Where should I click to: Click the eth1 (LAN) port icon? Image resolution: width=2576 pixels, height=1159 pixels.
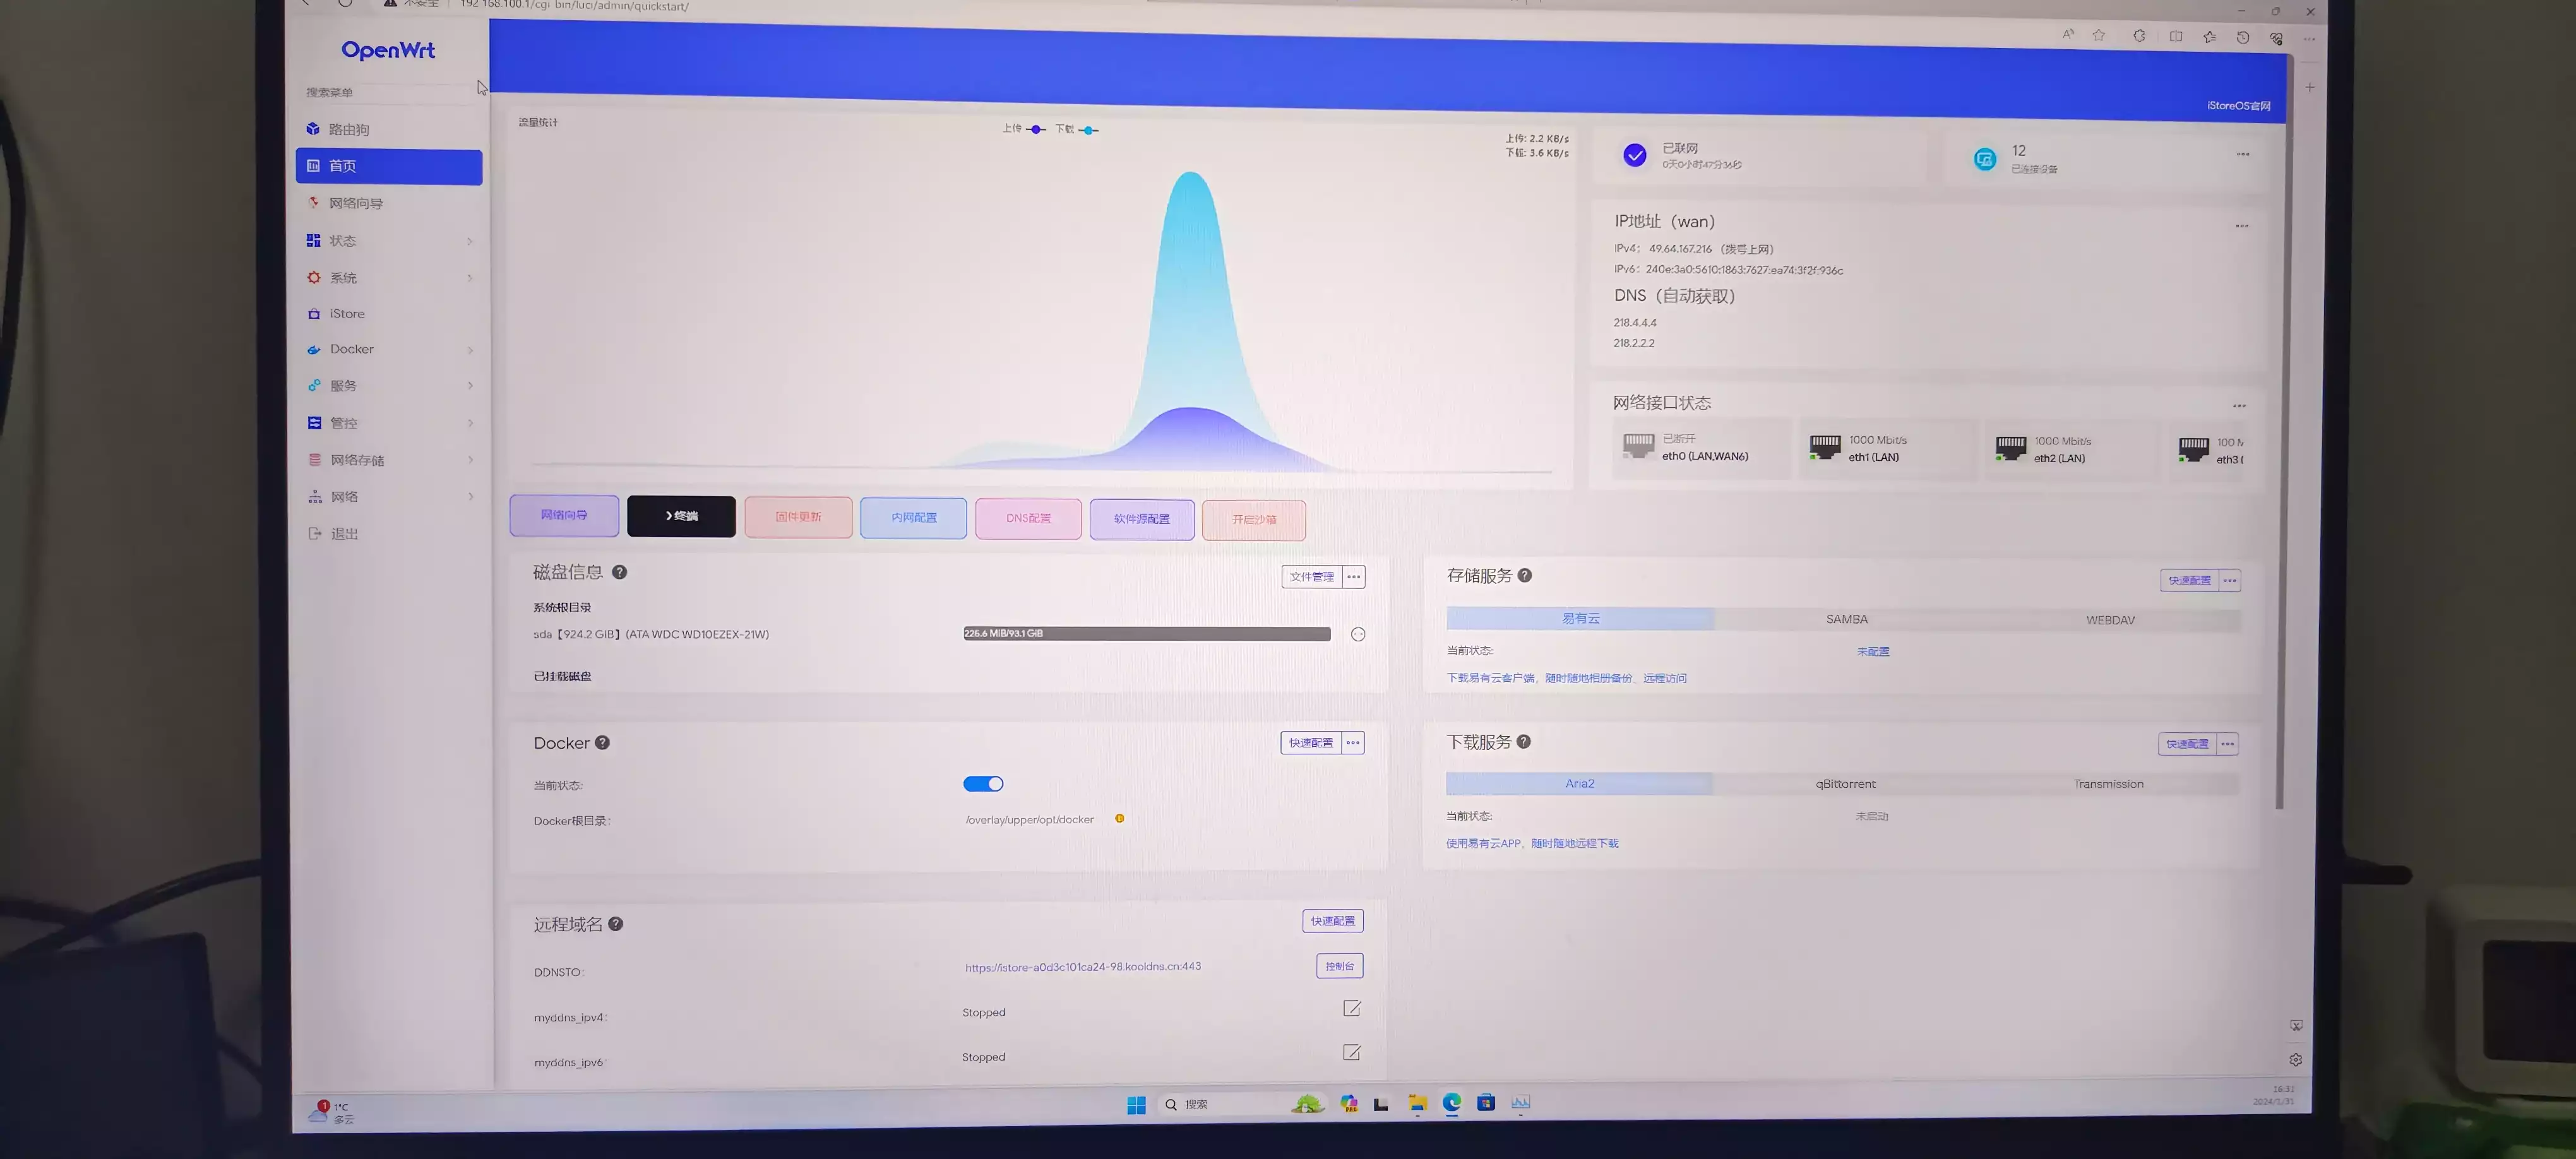pos(1824,447)
